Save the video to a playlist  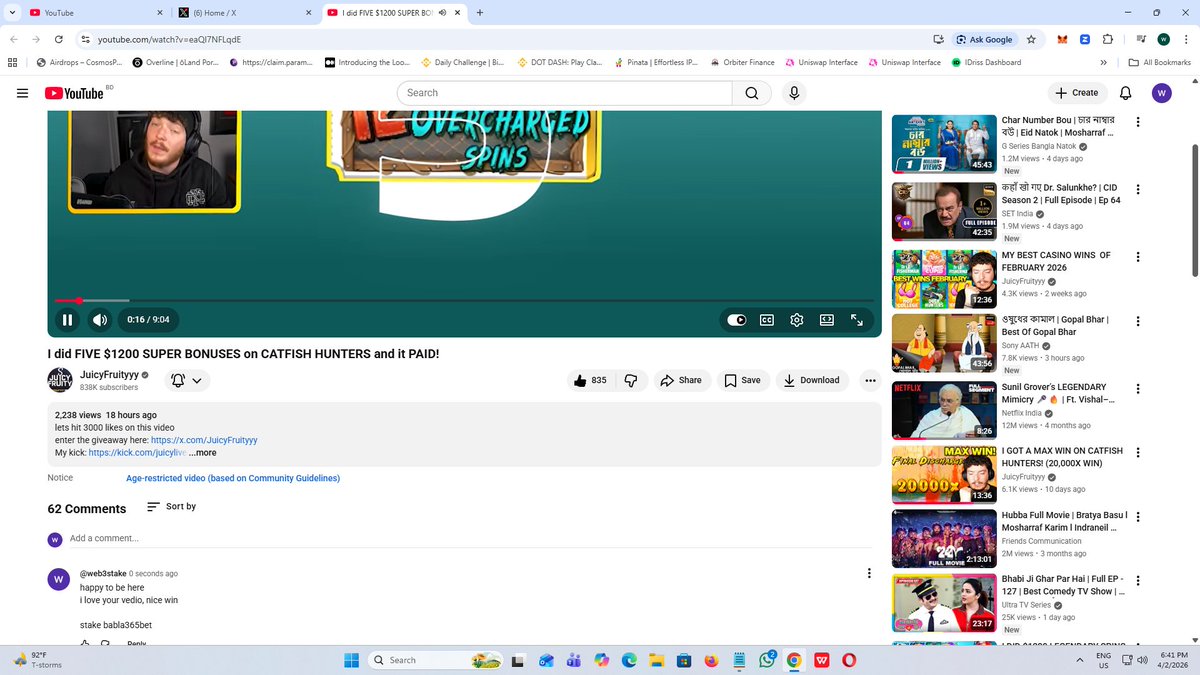pos(742,380)
